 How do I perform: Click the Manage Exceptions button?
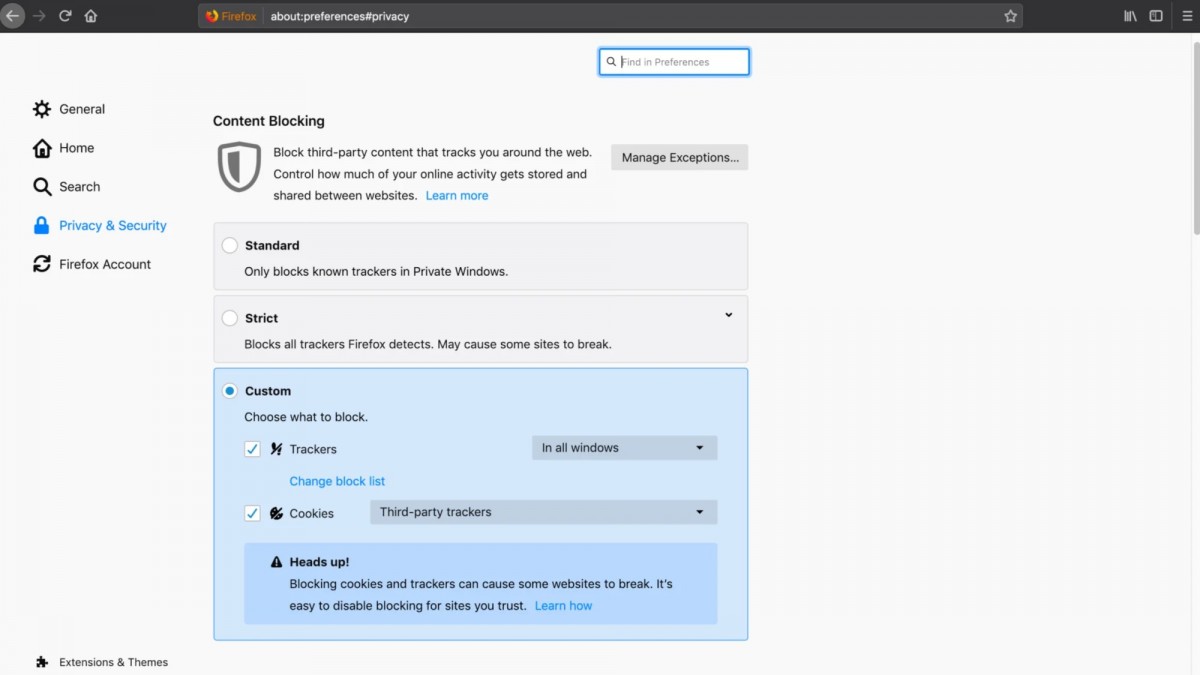(x=680, y=157)
